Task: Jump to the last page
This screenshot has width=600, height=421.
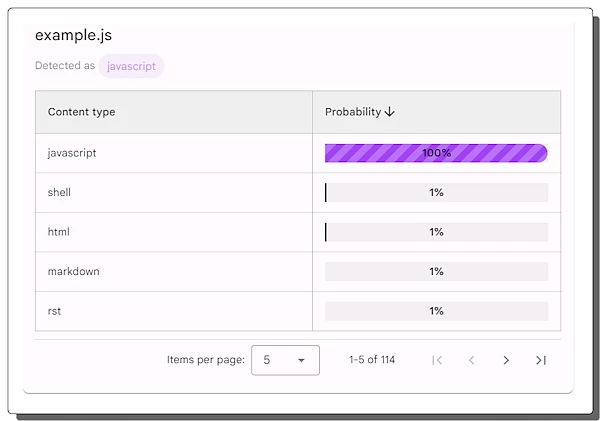Action: 541,360
